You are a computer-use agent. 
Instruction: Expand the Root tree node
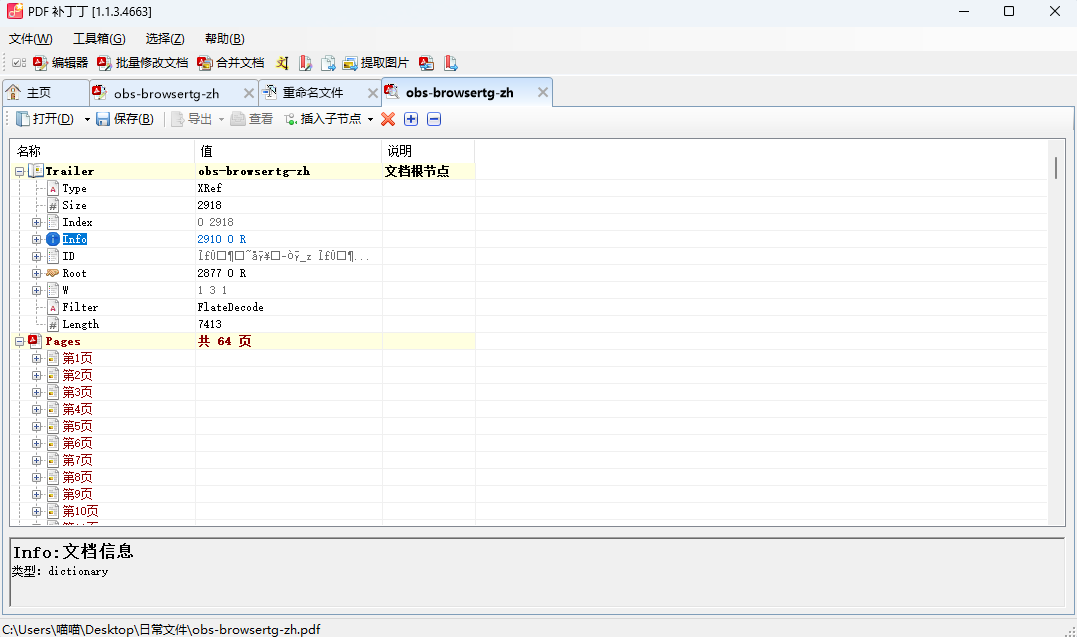(37, 273)
